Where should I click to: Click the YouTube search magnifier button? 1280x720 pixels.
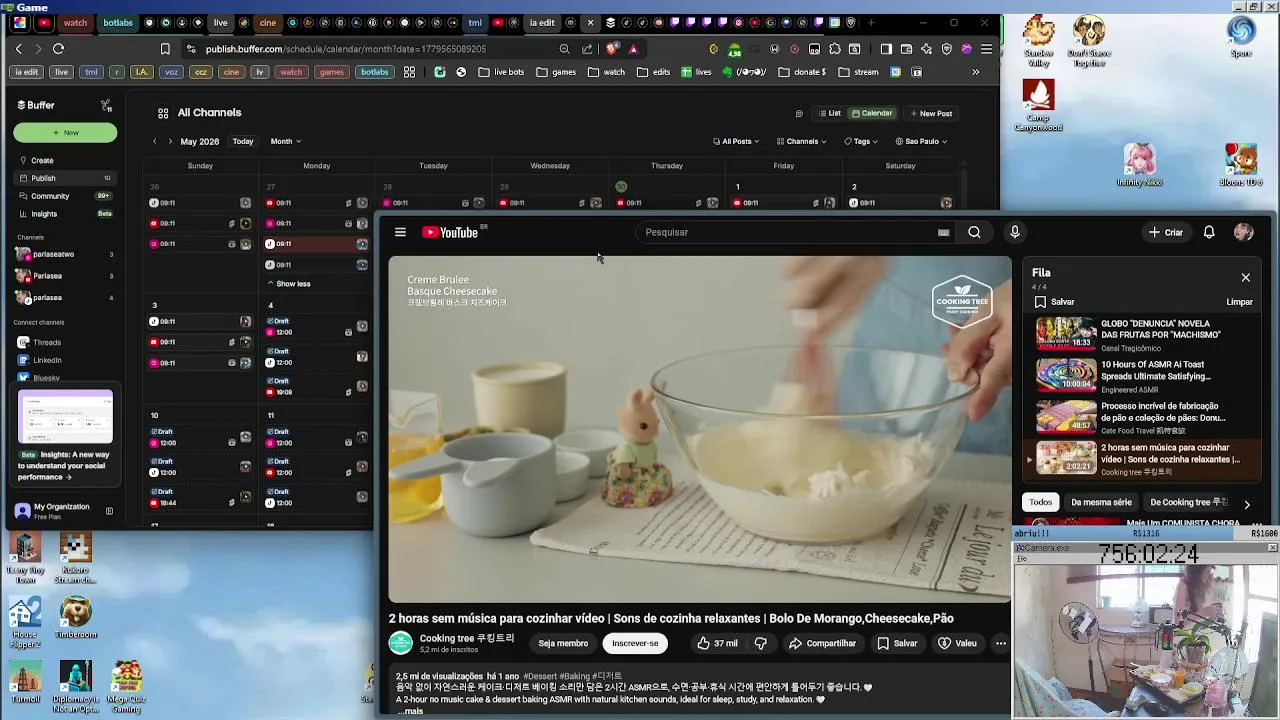pyautogui.click(x=974, y=232)
